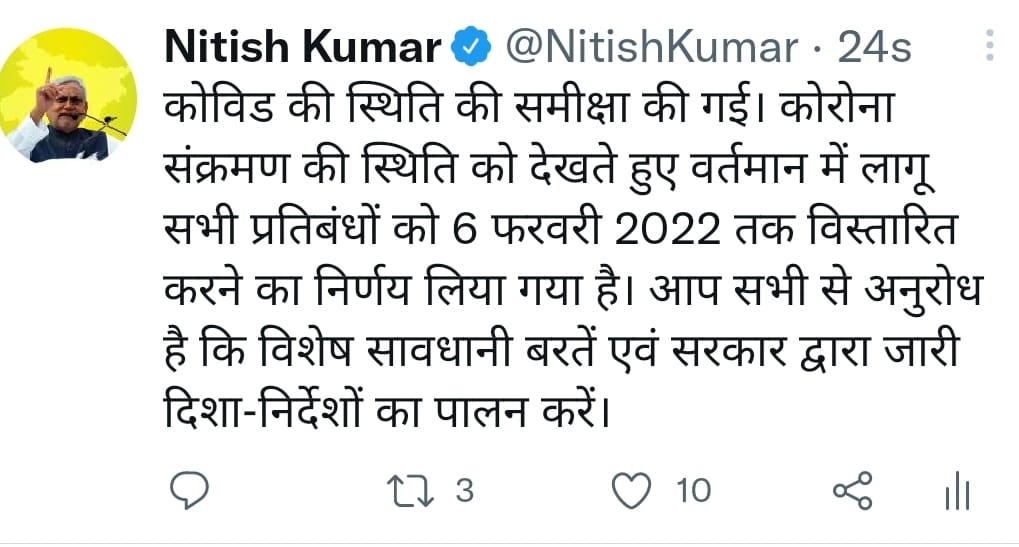This screenshot has width=1019, height=547.
Task: Click the retweet count of 3
Action: (x=464, y=490)
